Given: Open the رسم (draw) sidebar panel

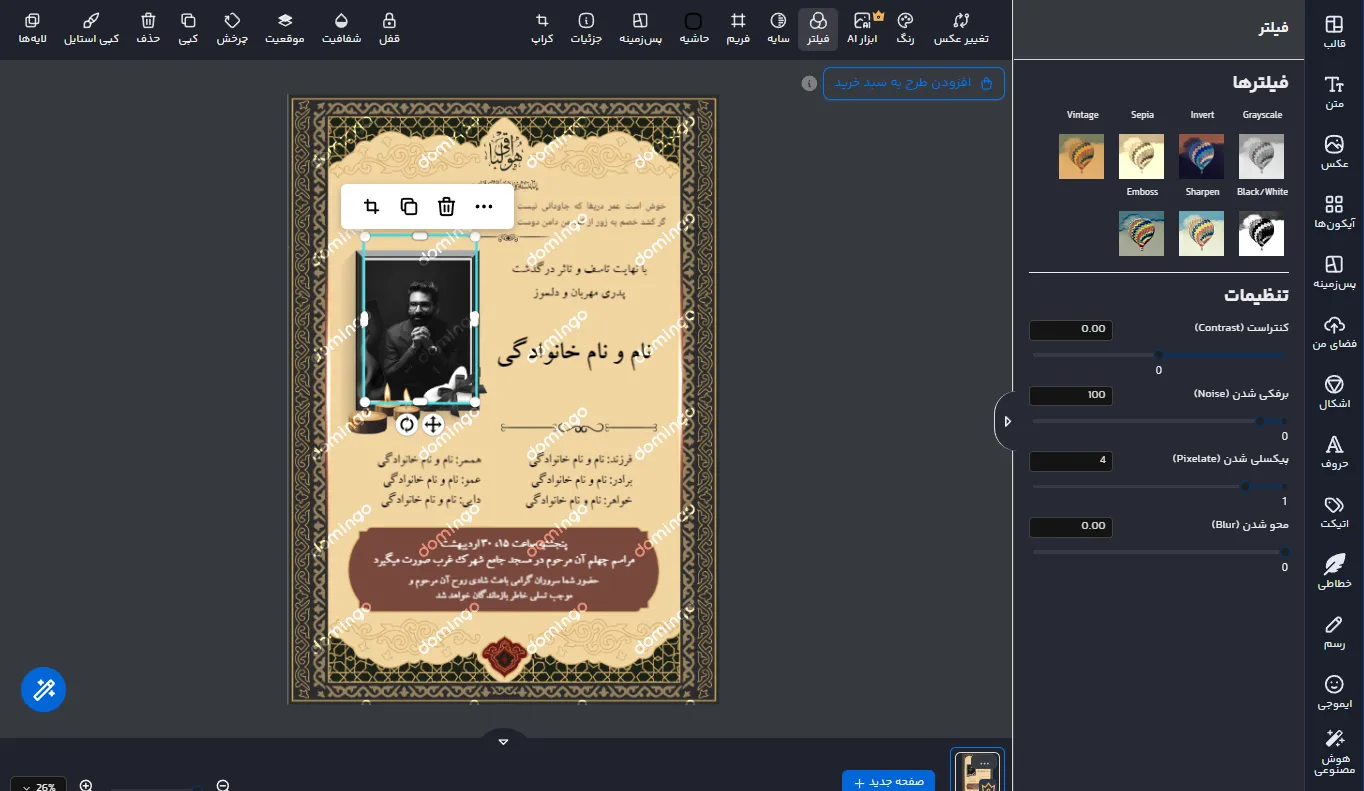Looking at the screenshot, I should tap(1334, 631).
